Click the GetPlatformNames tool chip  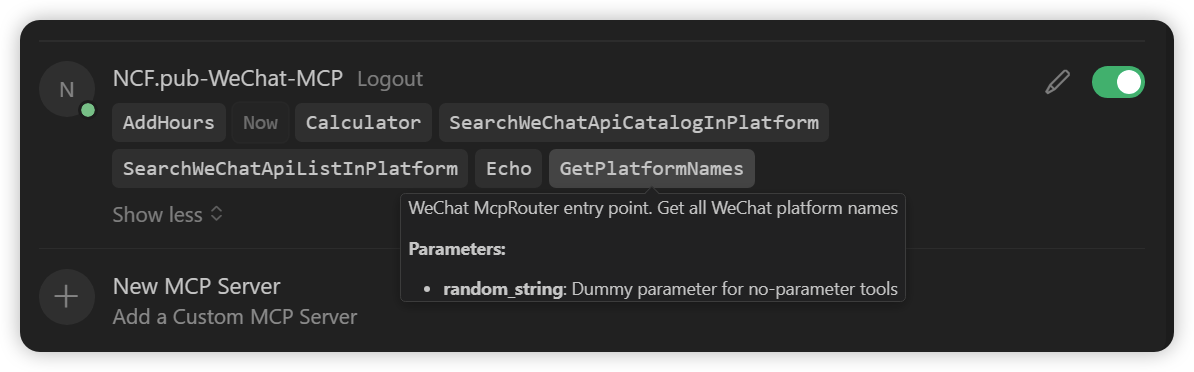coord(652,168)
